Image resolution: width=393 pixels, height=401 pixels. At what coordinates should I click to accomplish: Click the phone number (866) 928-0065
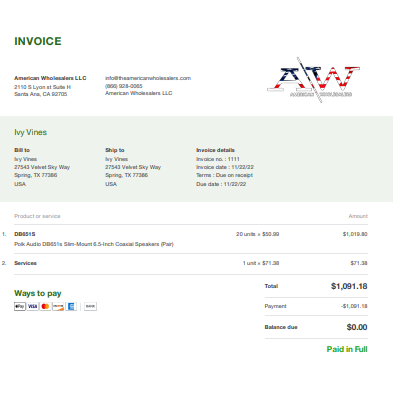[124, 86]
